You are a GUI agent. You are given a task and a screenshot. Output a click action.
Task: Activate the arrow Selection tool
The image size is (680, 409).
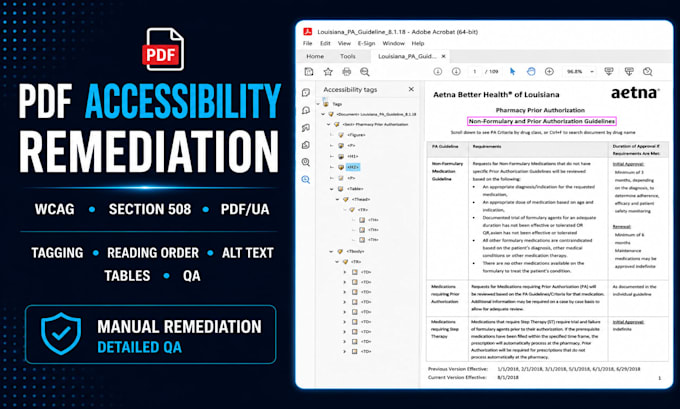[513, 72]
